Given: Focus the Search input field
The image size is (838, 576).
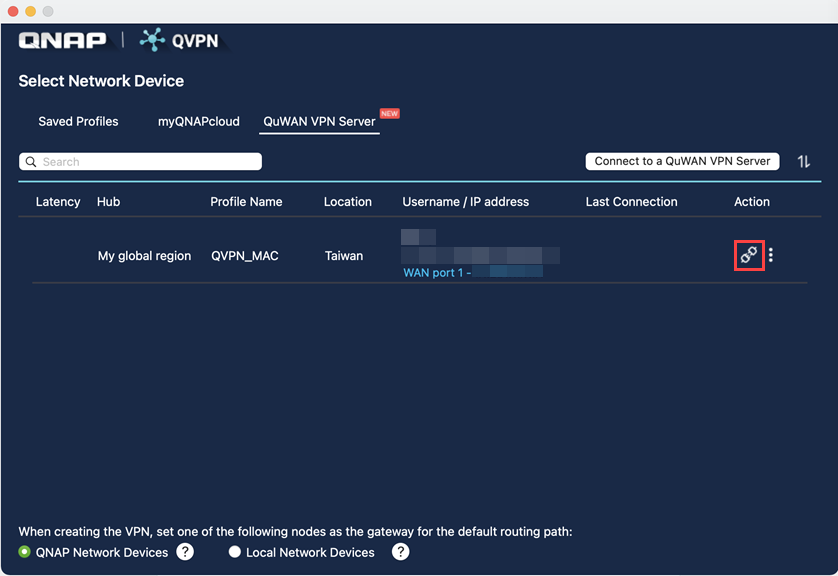Looking at the screenshot, I should pyautogui.click(x=141, y=162).
